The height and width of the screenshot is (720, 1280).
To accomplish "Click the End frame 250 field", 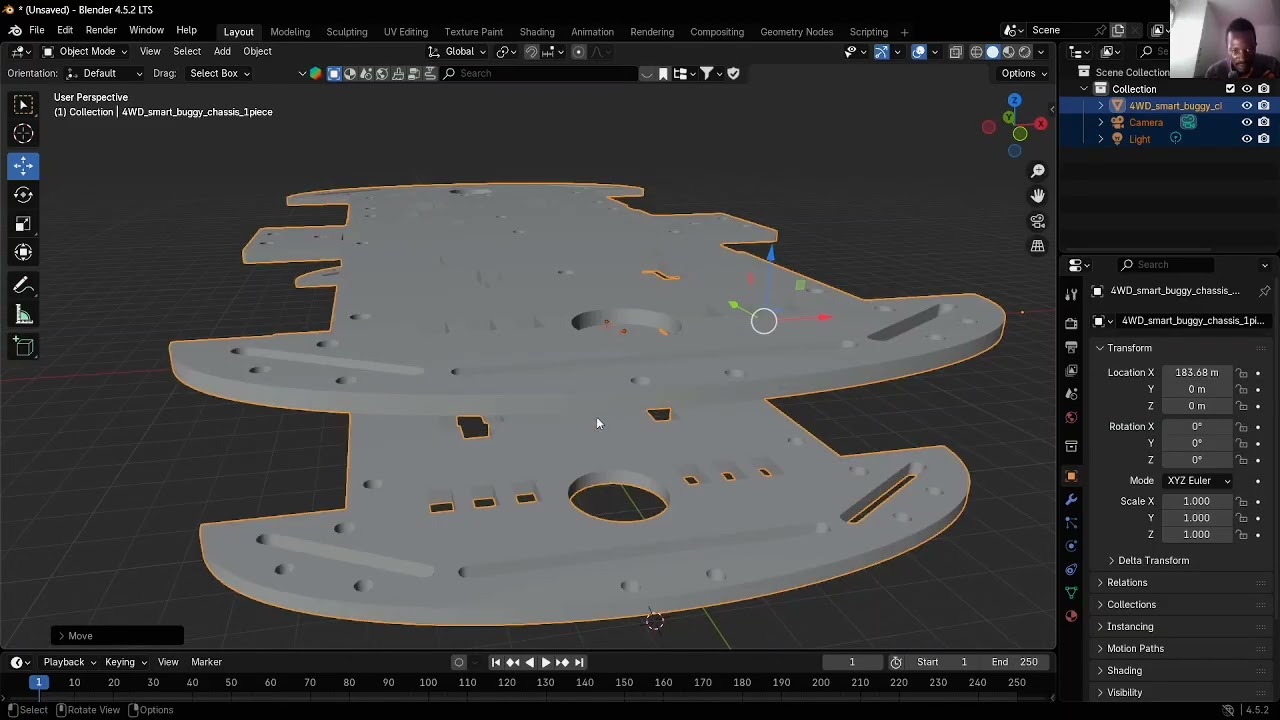I will pyautogui.click(x=1014, y=662).
